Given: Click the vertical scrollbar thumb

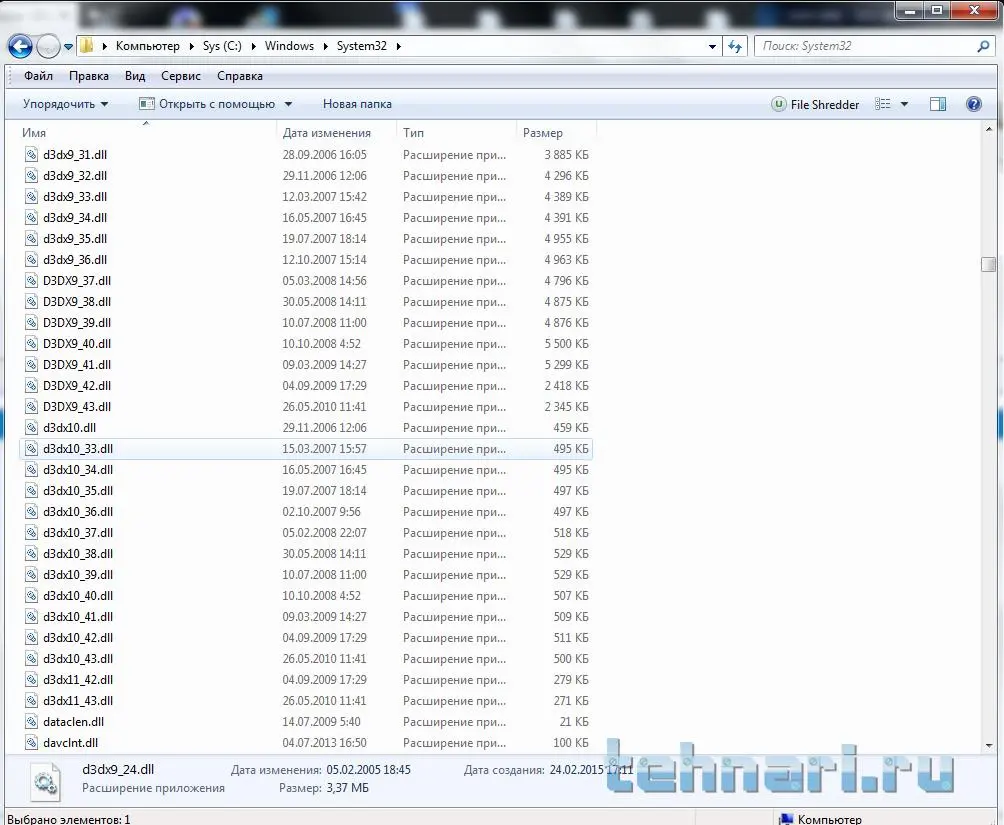Looking at the screenshot, I should (x=989, y=264).
